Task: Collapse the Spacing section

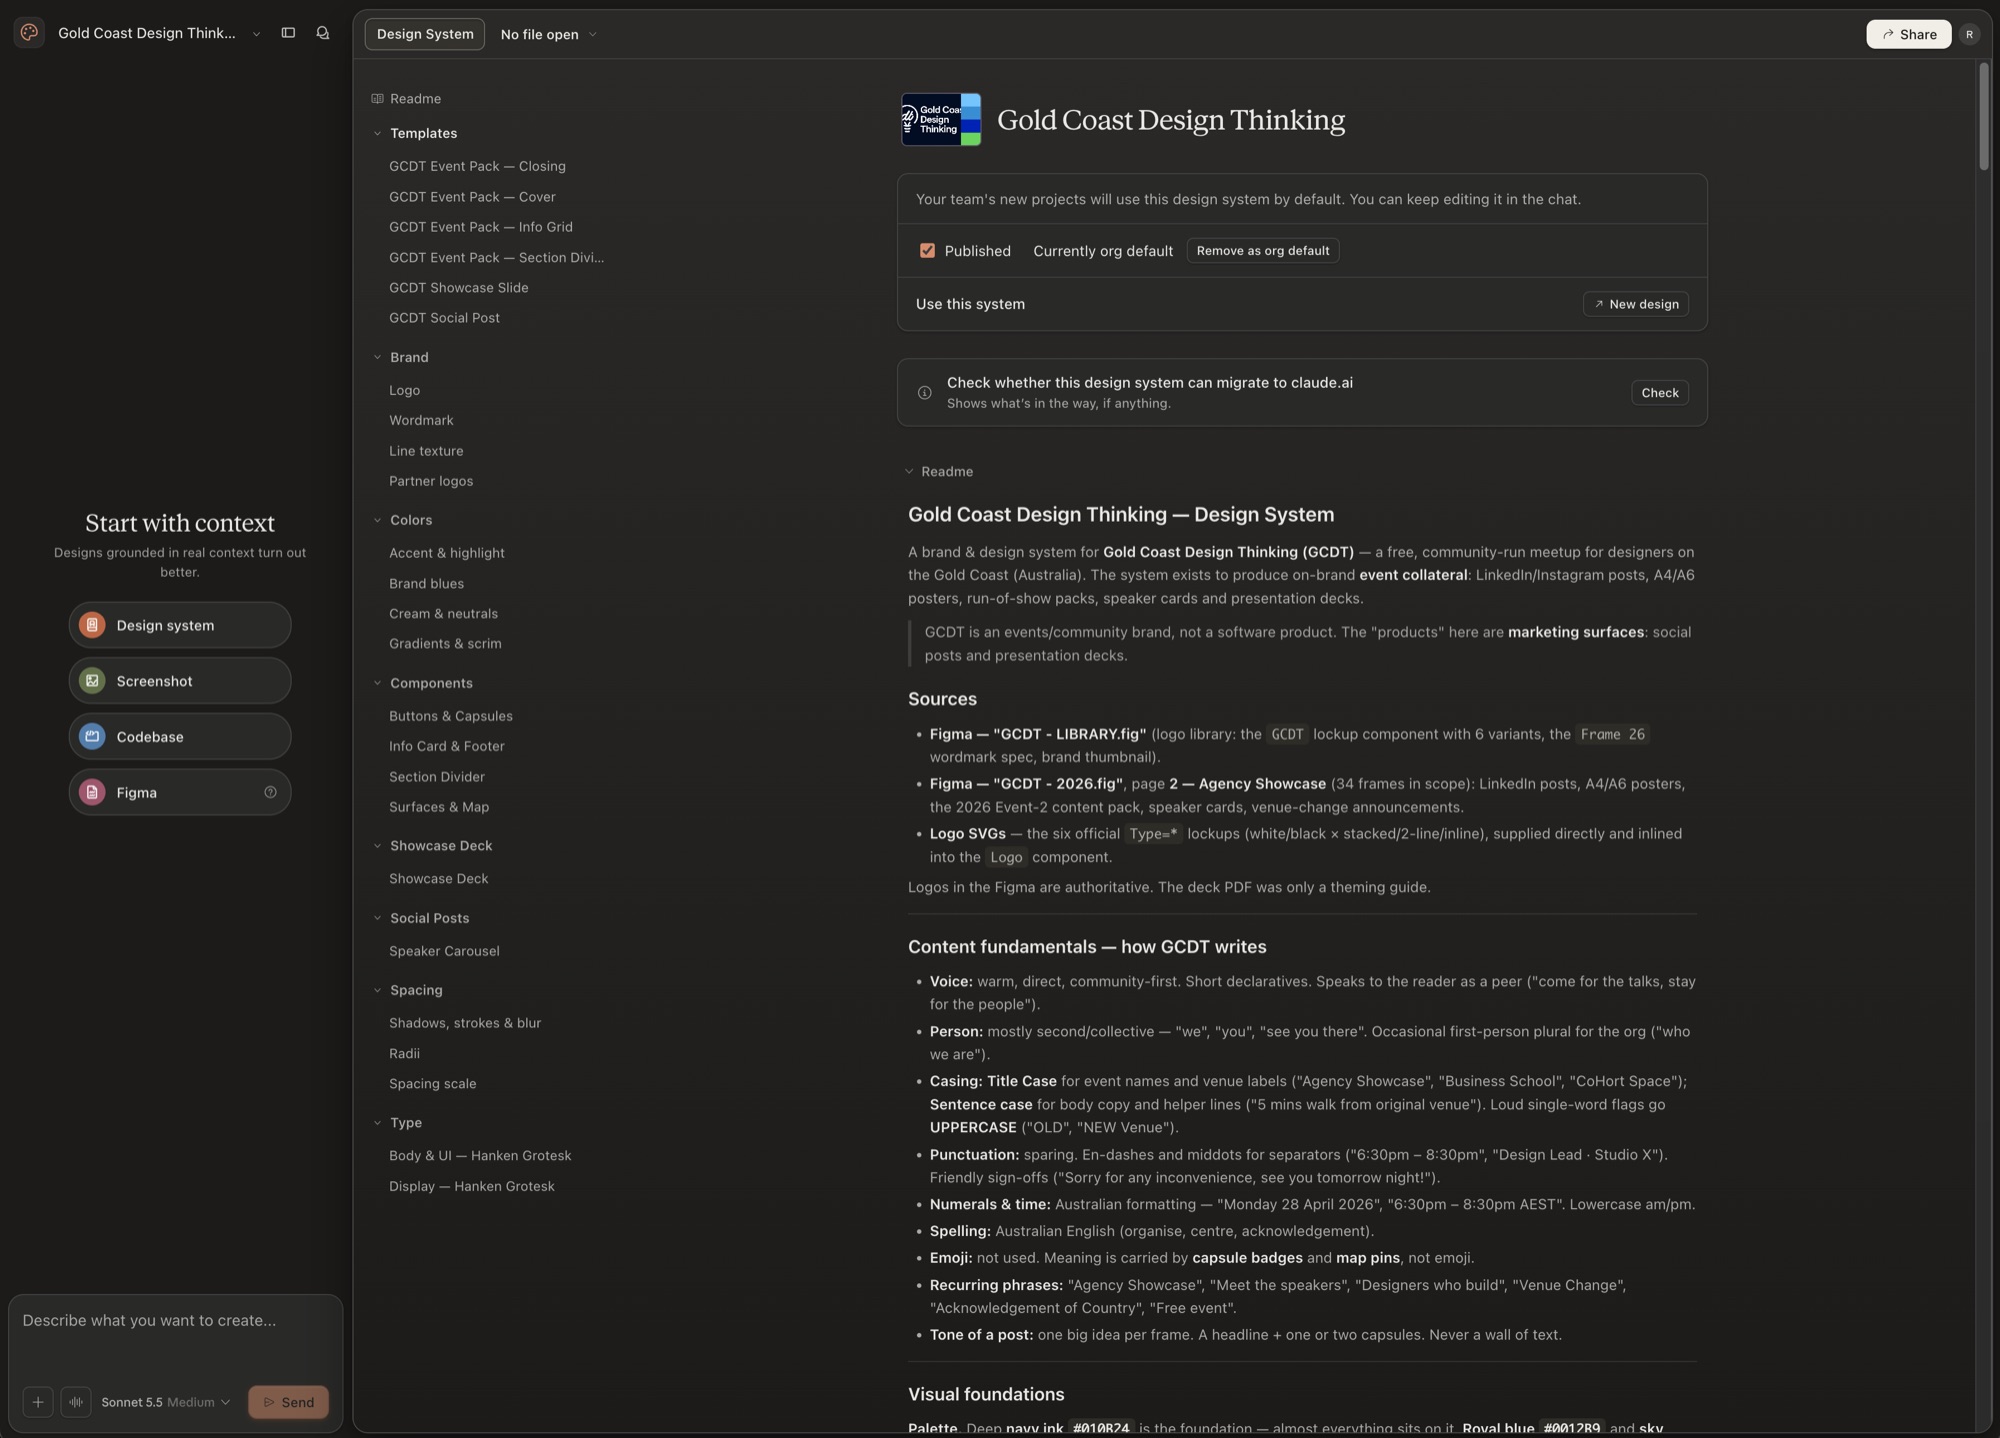Action: click(377, 990)
